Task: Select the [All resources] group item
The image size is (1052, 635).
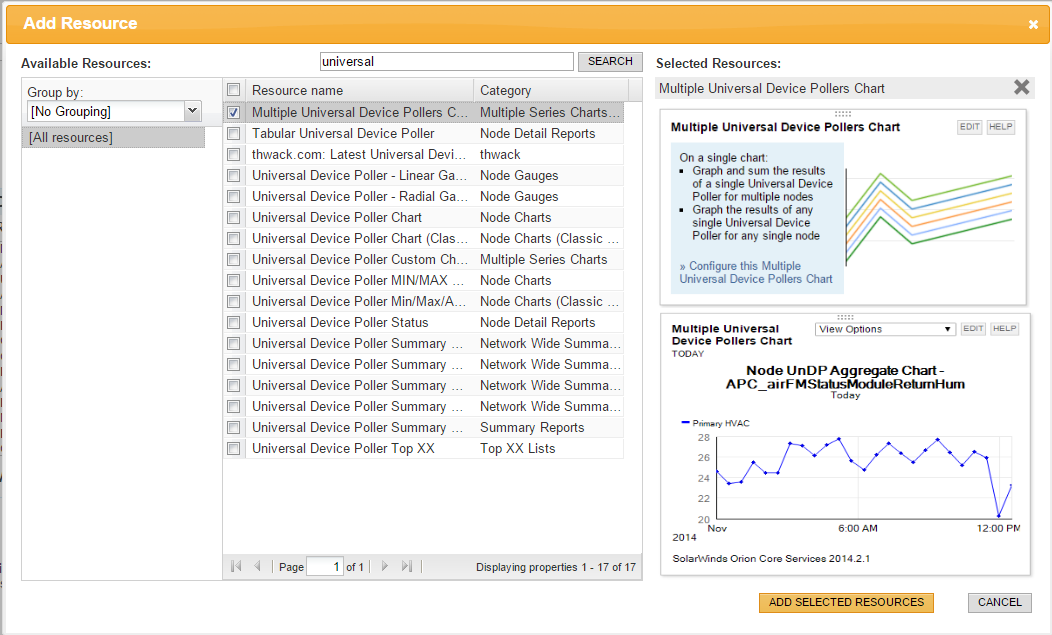Action: point(113,138)
